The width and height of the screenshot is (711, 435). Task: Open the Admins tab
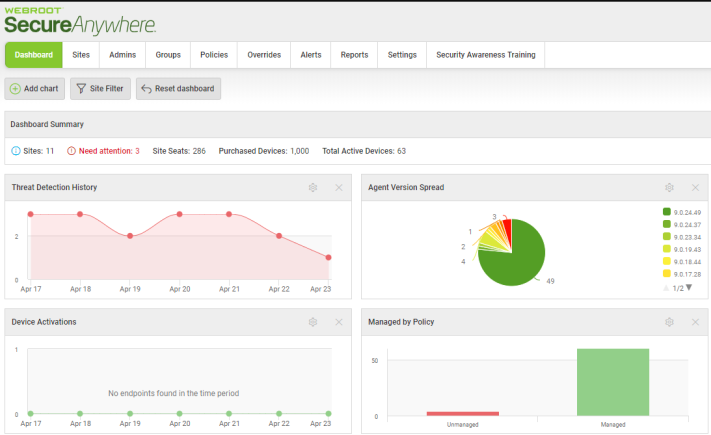click(x=122, y=55)
